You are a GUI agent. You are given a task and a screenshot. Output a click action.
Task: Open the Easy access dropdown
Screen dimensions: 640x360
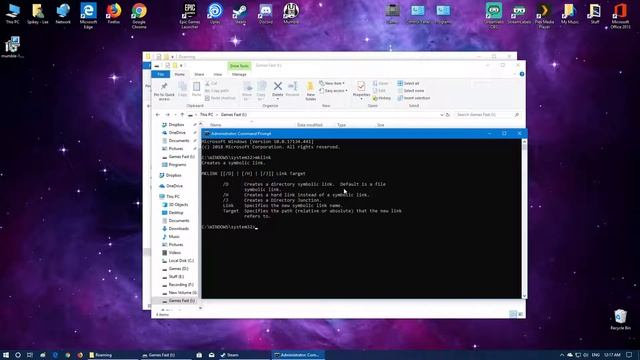(333, 91)
